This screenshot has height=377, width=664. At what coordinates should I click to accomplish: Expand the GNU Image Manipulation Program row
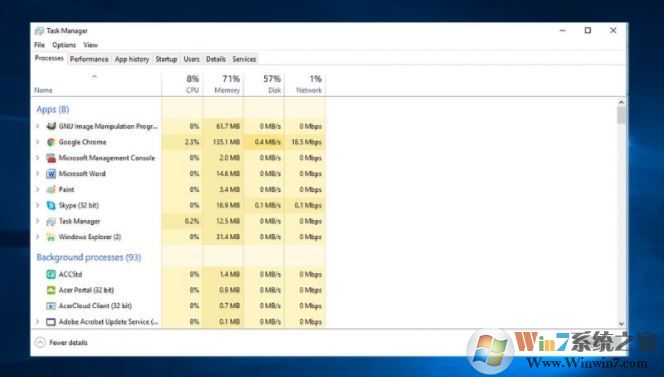point(37,126)
